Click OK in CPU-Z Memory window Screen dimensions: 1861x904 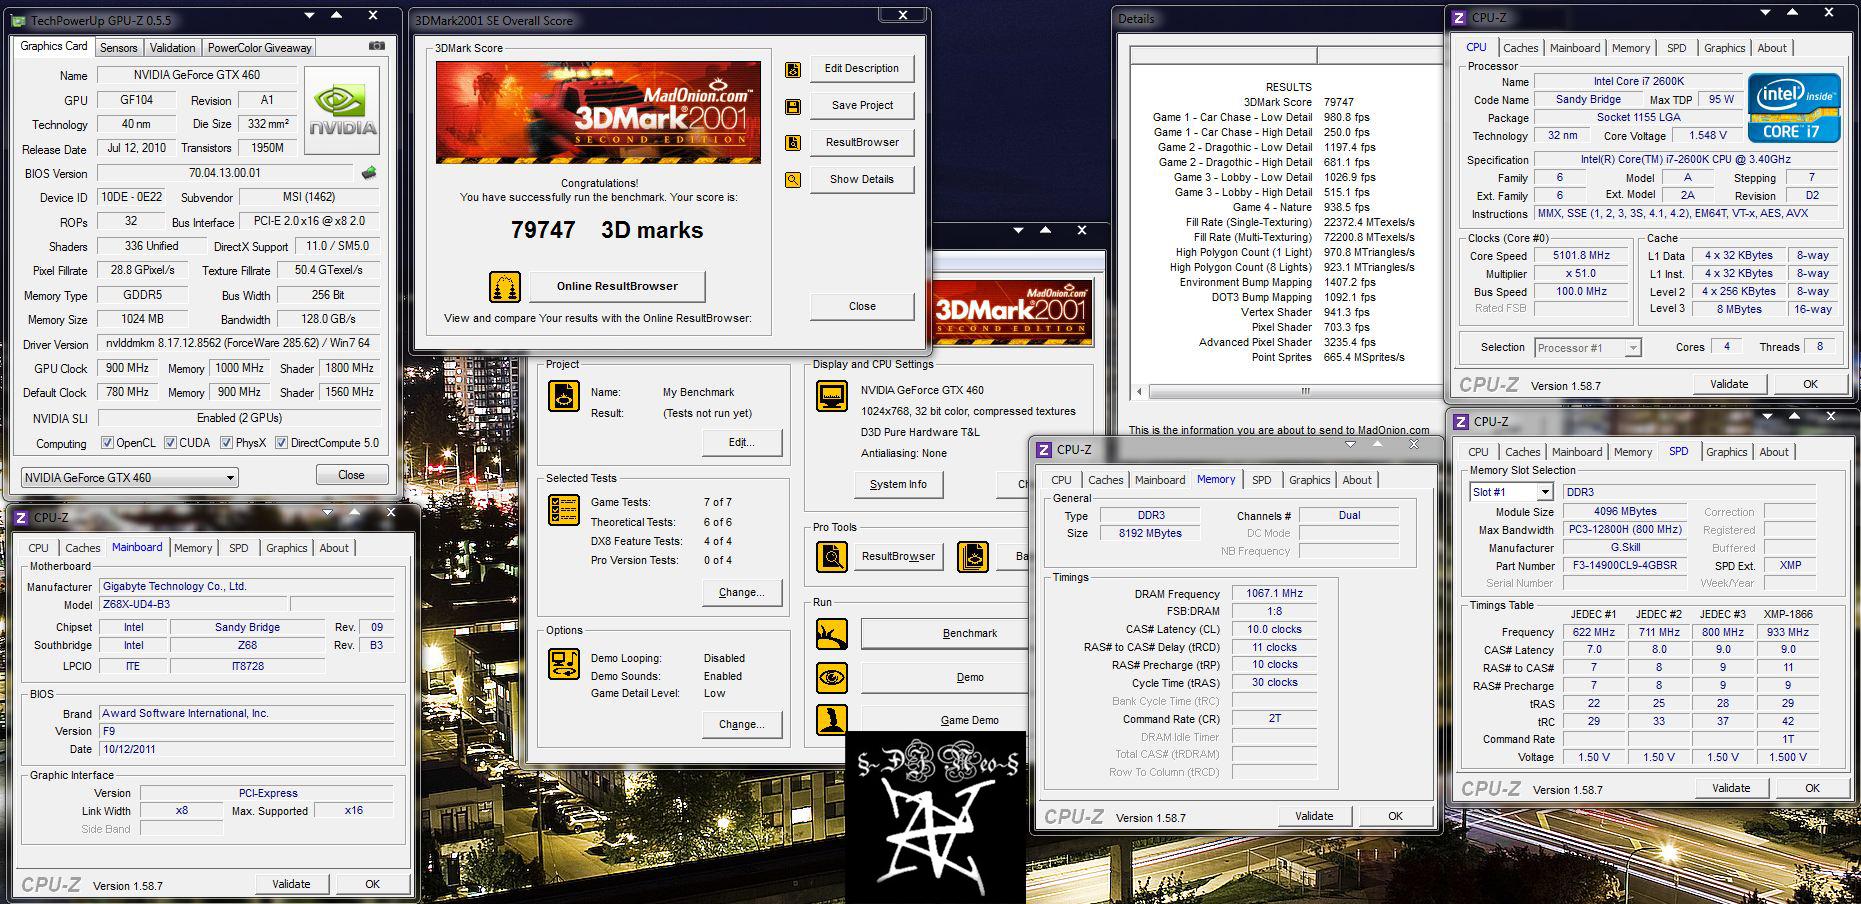point(1395,817)
